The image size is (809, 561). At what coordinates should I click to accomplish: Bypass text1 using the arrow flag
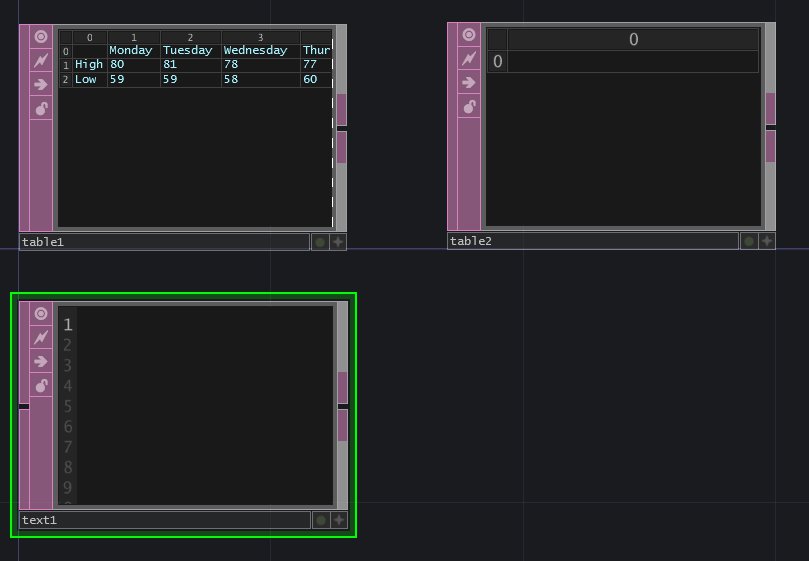click(41, 362)
